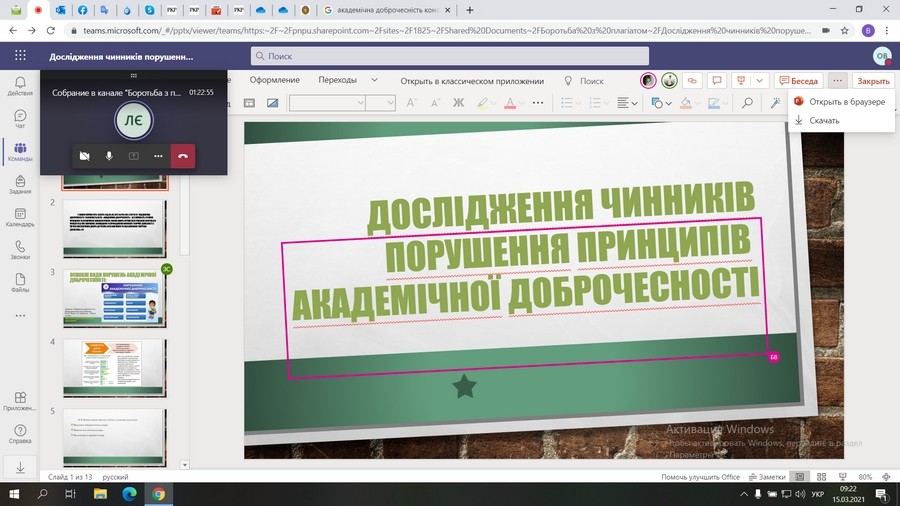Mute the microphone in the meeting
This screenshot has width=900, height=506.
[x=109, y=156]
